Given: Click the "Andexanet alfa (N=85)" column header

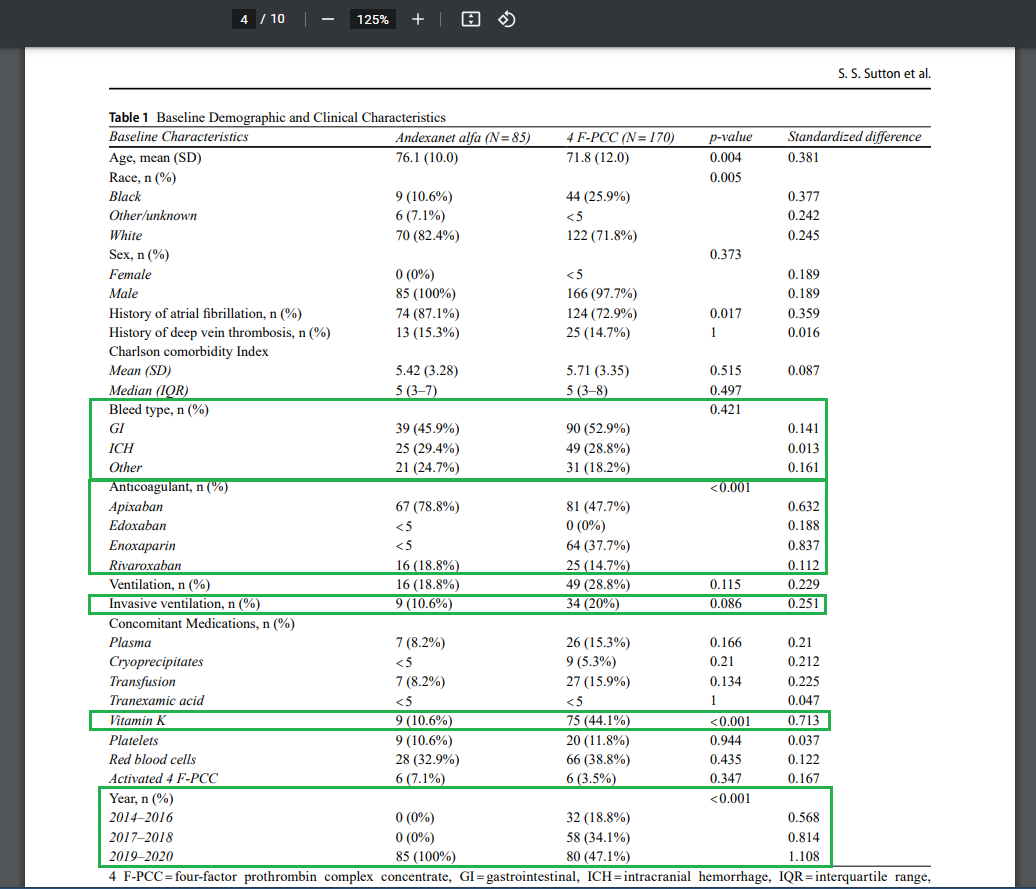Looking at the screenshot, I should coord(462,137).
